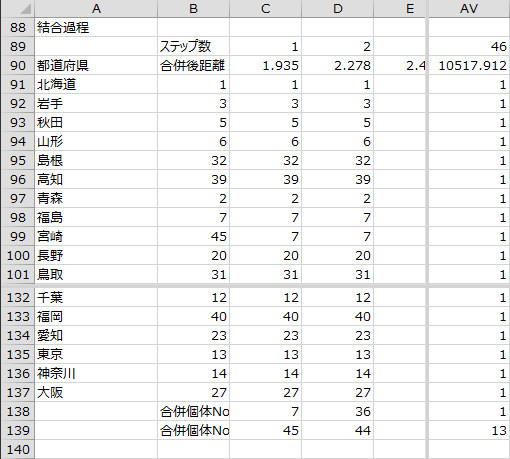Click 合併個体No label in row 139
The image size is (510, 459).
[x=193, y=430]
